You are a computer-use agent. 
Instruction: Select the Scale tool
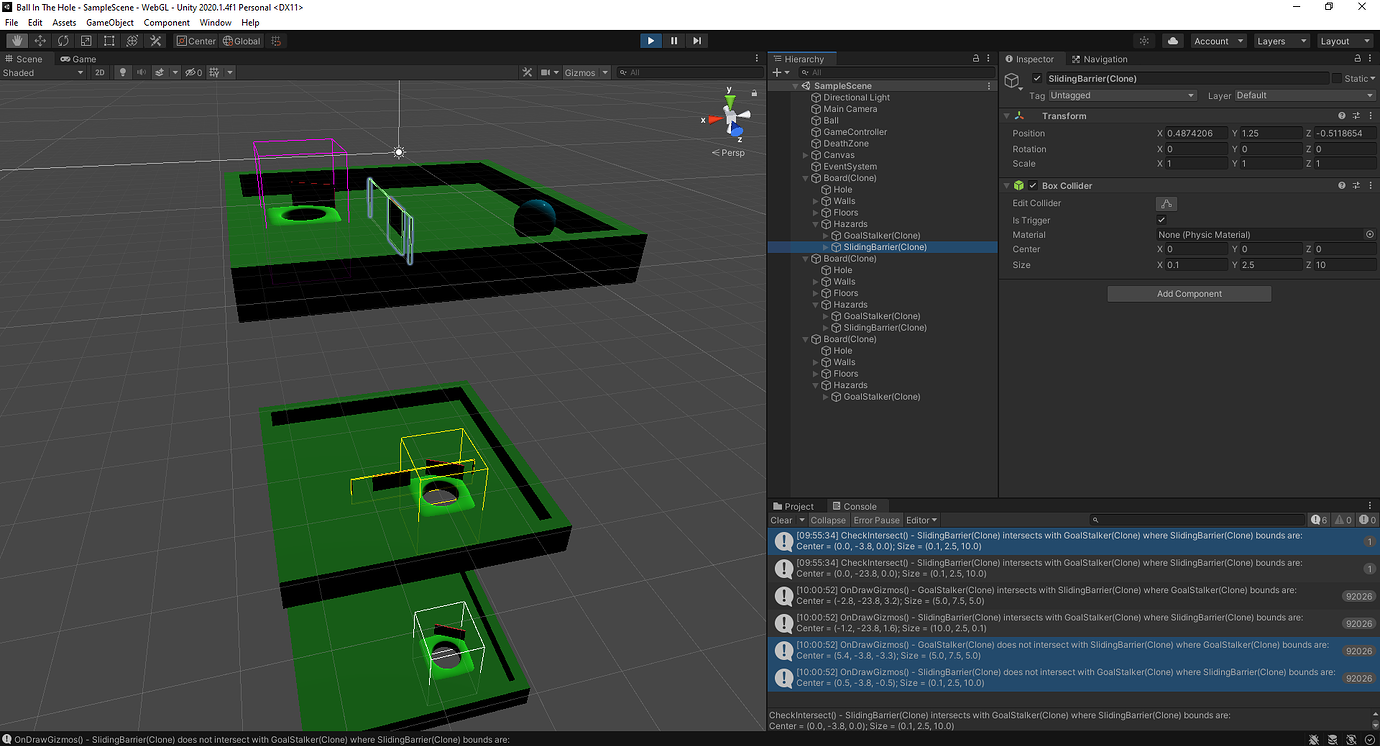pos(85,40)
